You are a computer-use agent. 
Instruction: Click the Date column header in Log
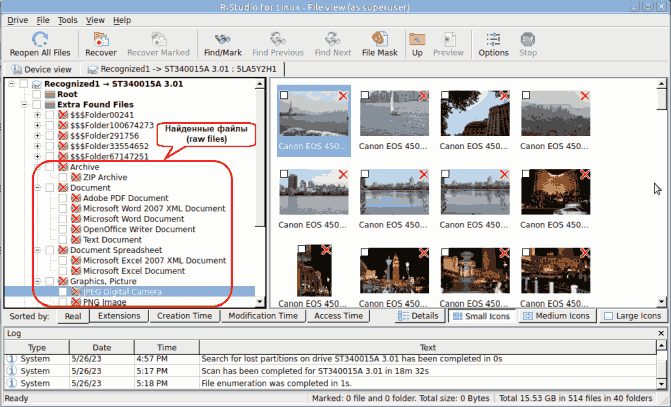point(102,348)
